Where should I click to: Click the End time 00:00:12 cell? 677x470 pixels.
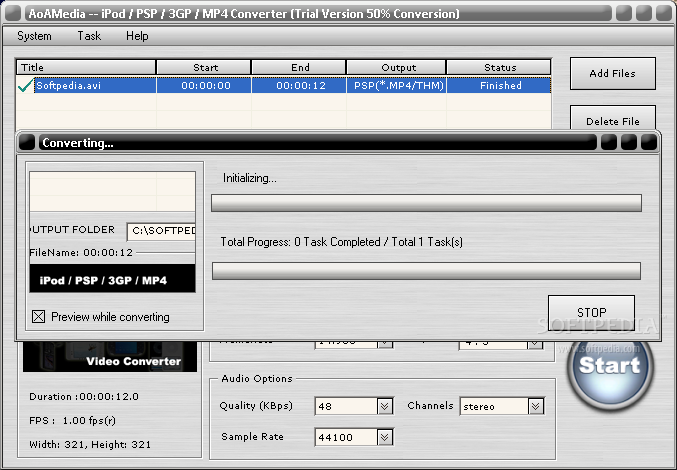pyautogui.click(x=299, y=85)
